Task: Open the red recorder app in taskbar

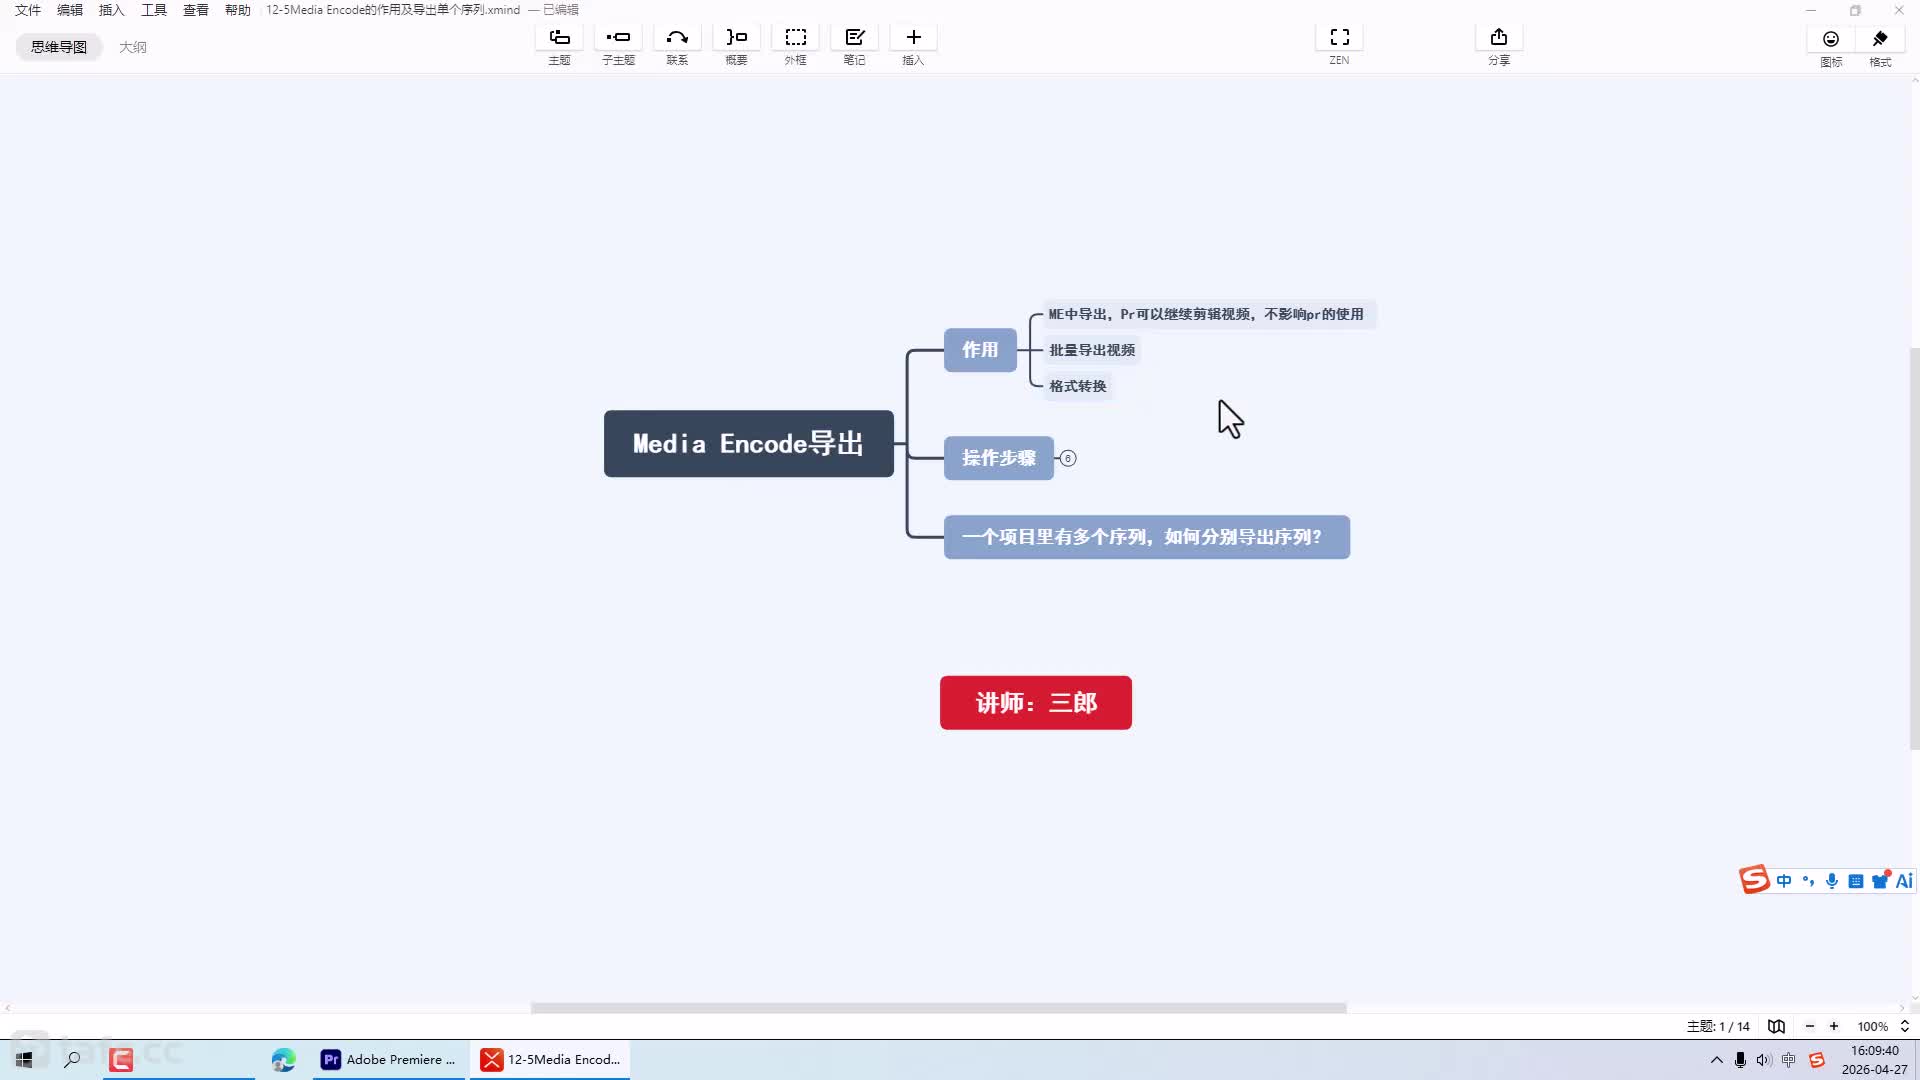Action: (x=121, y=1059)
